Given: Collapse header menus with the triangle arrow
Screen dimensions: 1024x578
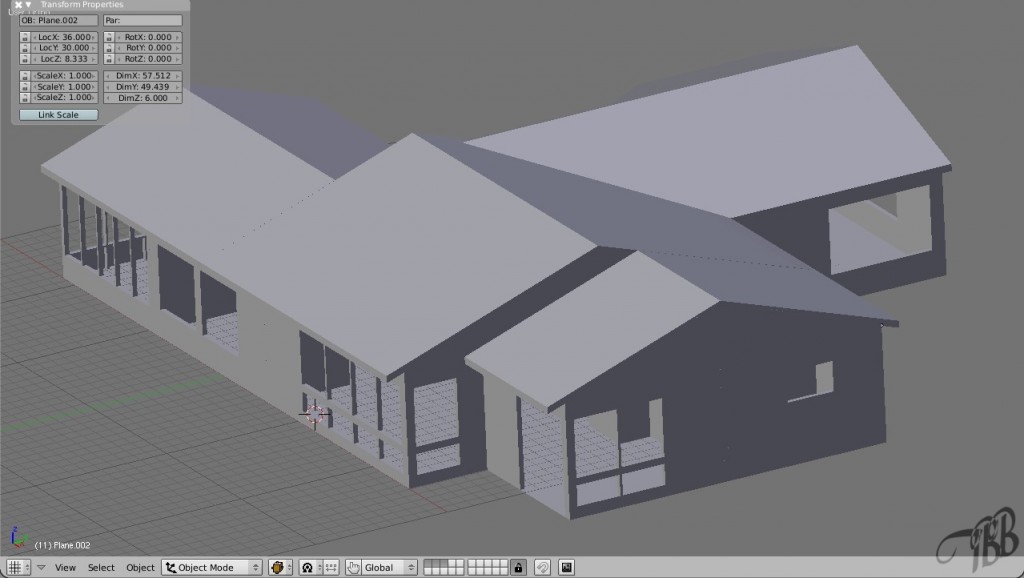Looking at the screenshot, I should point(41,568).
